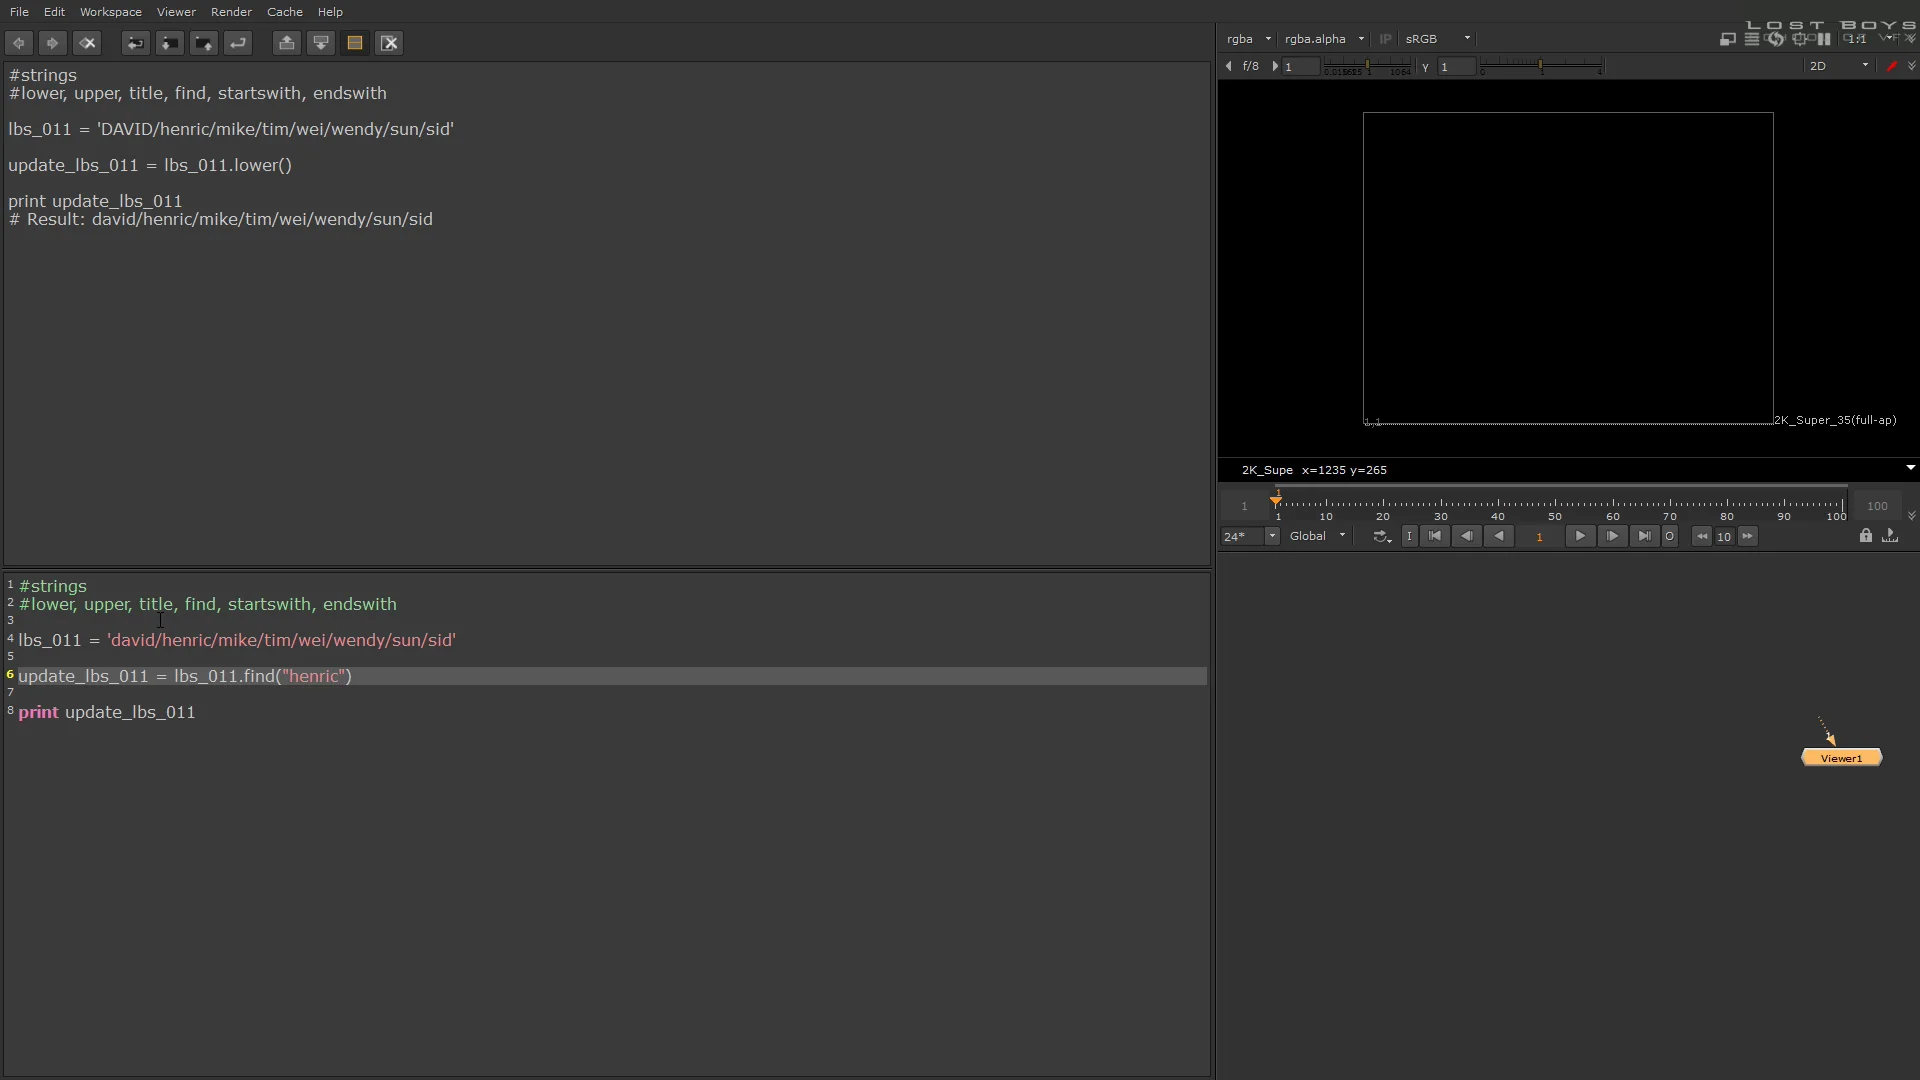Go to next keyframe
Image resolution: width=1920 pixels, height=1080 pixels.
click(x=1612, y=537)
